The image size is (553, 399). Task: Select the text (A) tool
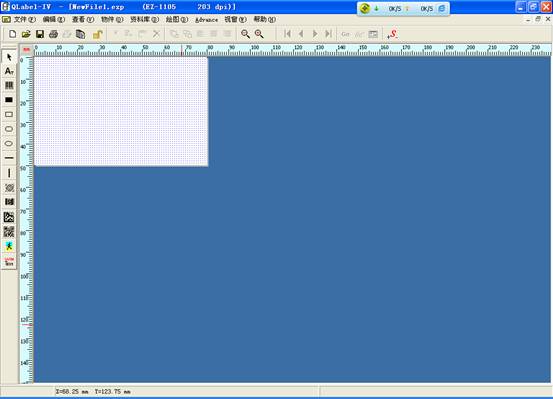point(9,71)
